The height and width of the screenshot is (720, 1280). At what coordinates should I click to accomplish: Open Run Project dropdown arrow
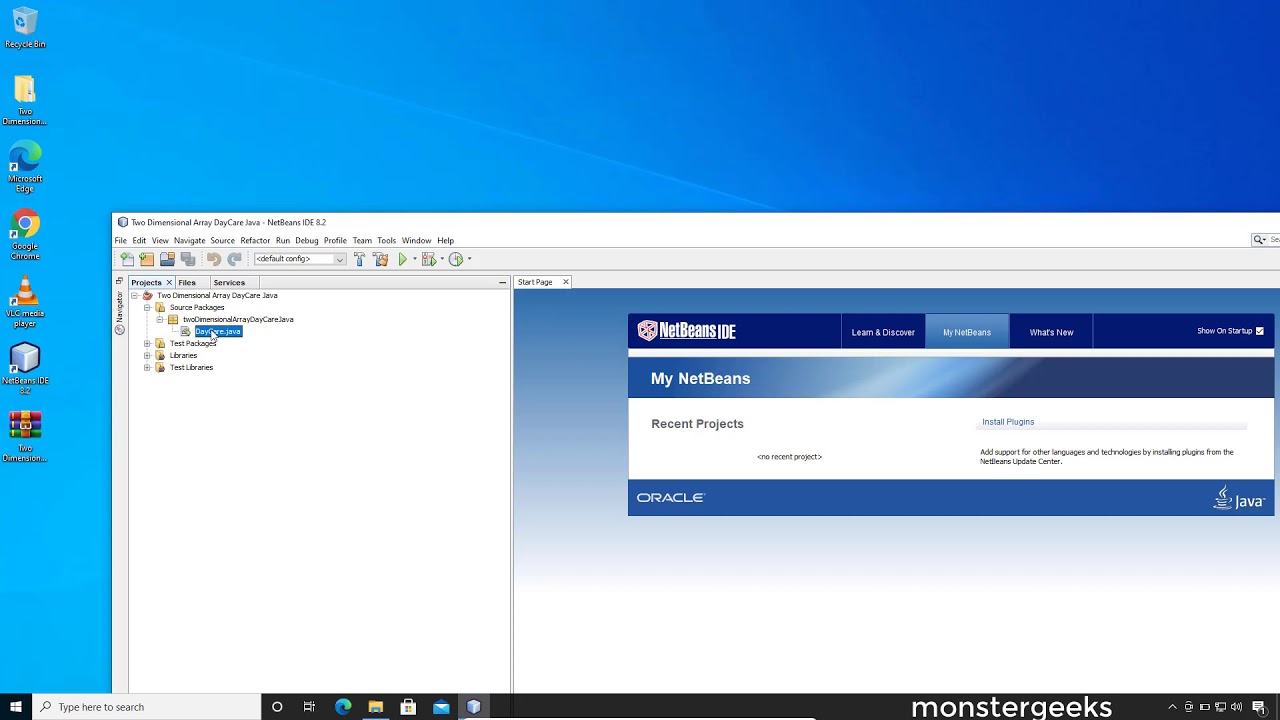point(415,259)
